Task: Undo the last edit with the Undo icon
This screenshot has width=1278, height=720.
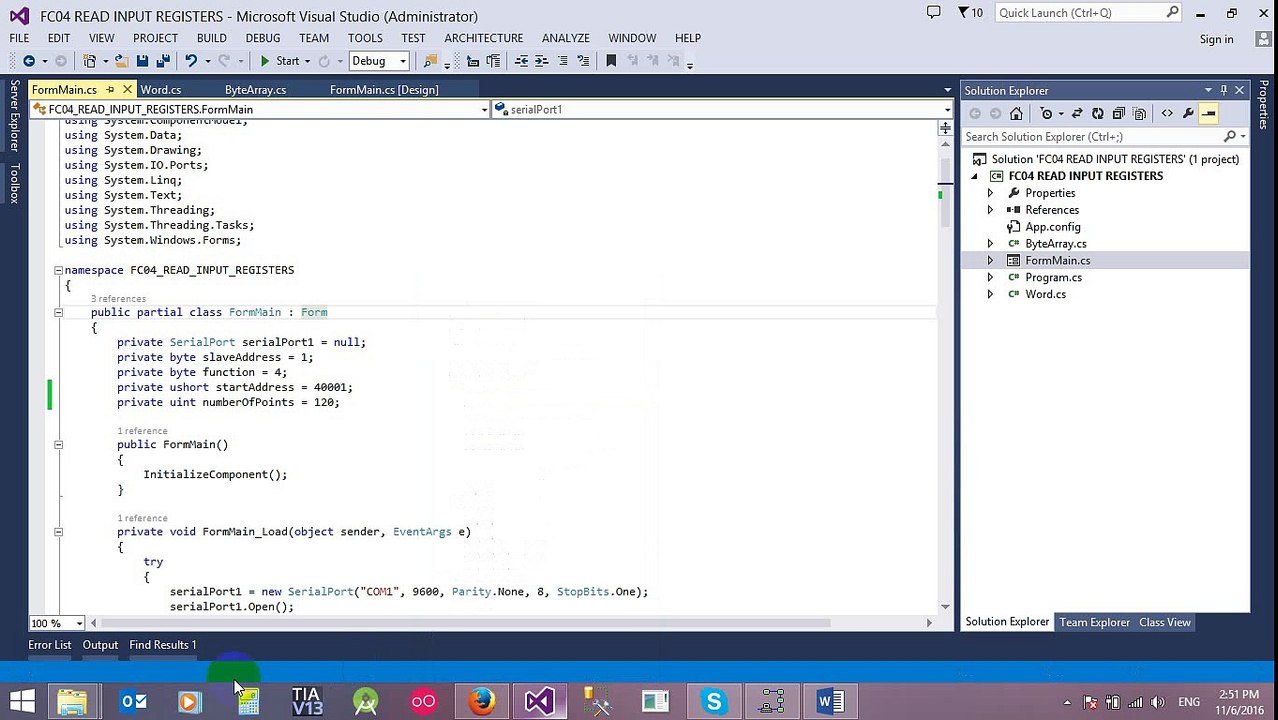Action: (x=190, y=61)
